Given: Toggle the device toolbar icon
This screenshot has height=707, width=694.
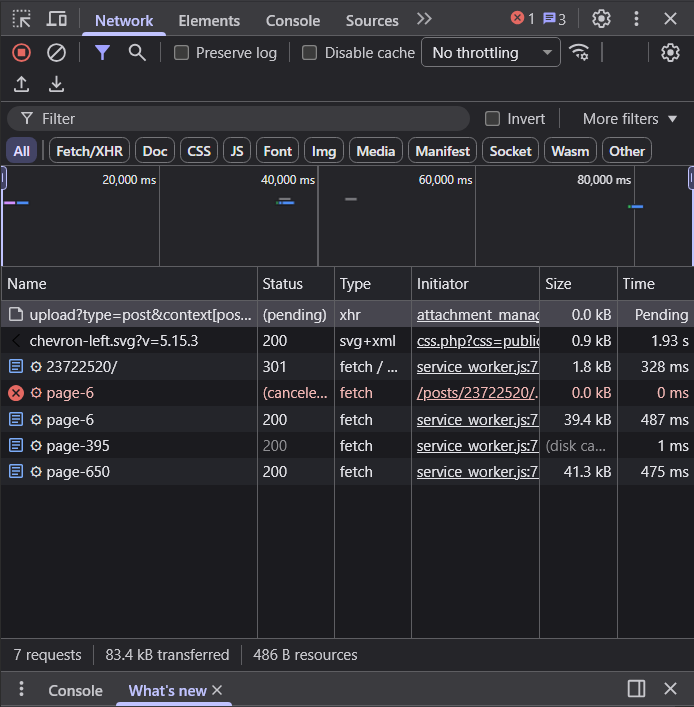Looking at the screenshot, I should click(x=57, y=19).
